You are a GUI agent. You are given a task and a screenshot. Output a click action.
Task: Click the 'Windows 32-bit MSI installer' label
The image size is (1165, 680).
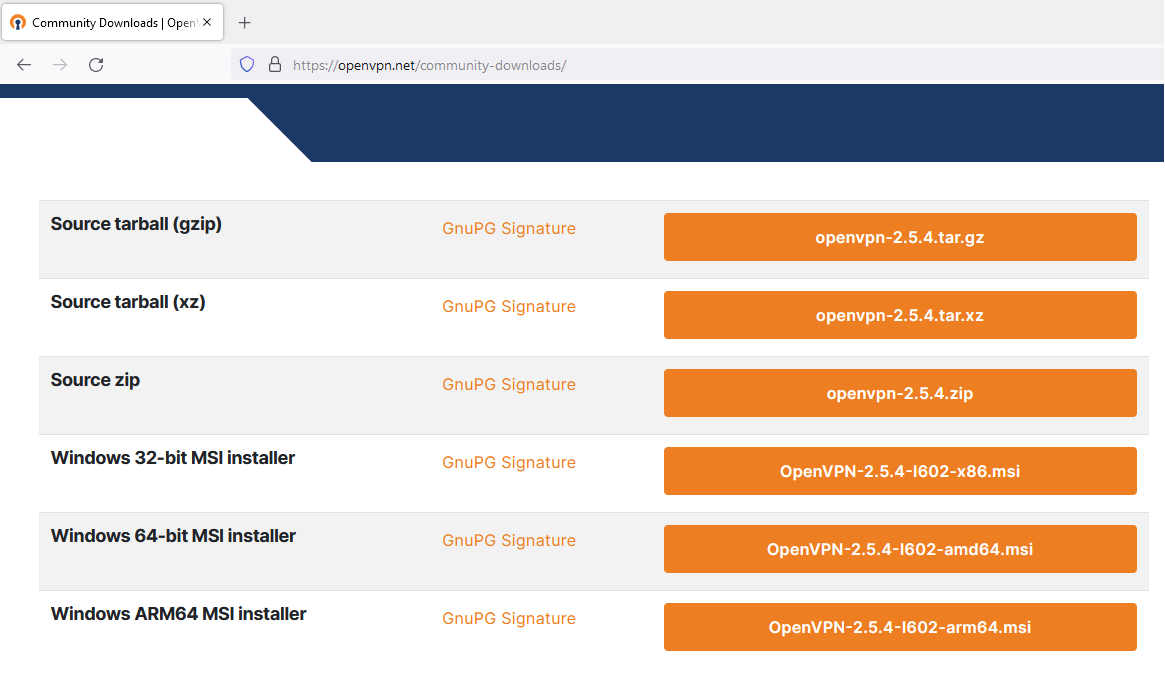click(x=172, y=458)
